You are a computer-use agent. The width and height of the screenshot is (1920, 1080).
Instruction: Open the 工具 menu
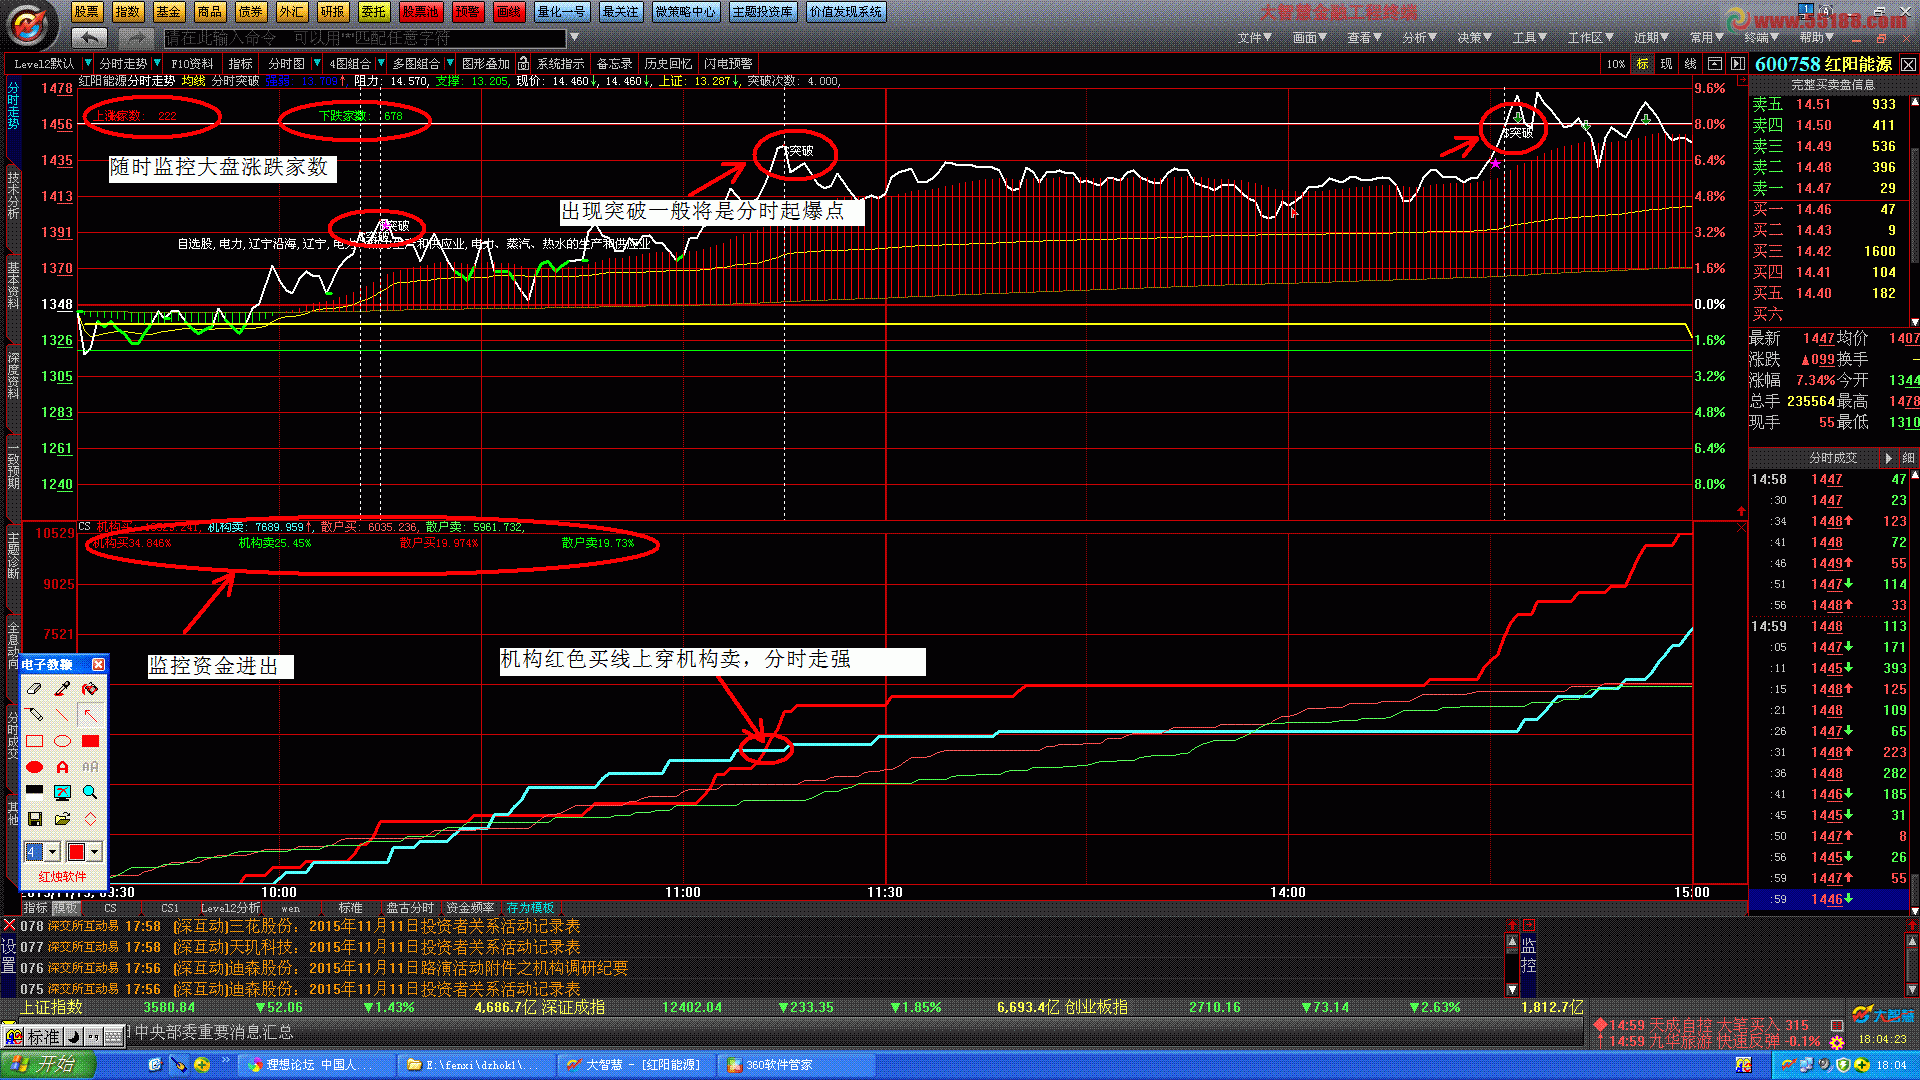point(1529,37)
